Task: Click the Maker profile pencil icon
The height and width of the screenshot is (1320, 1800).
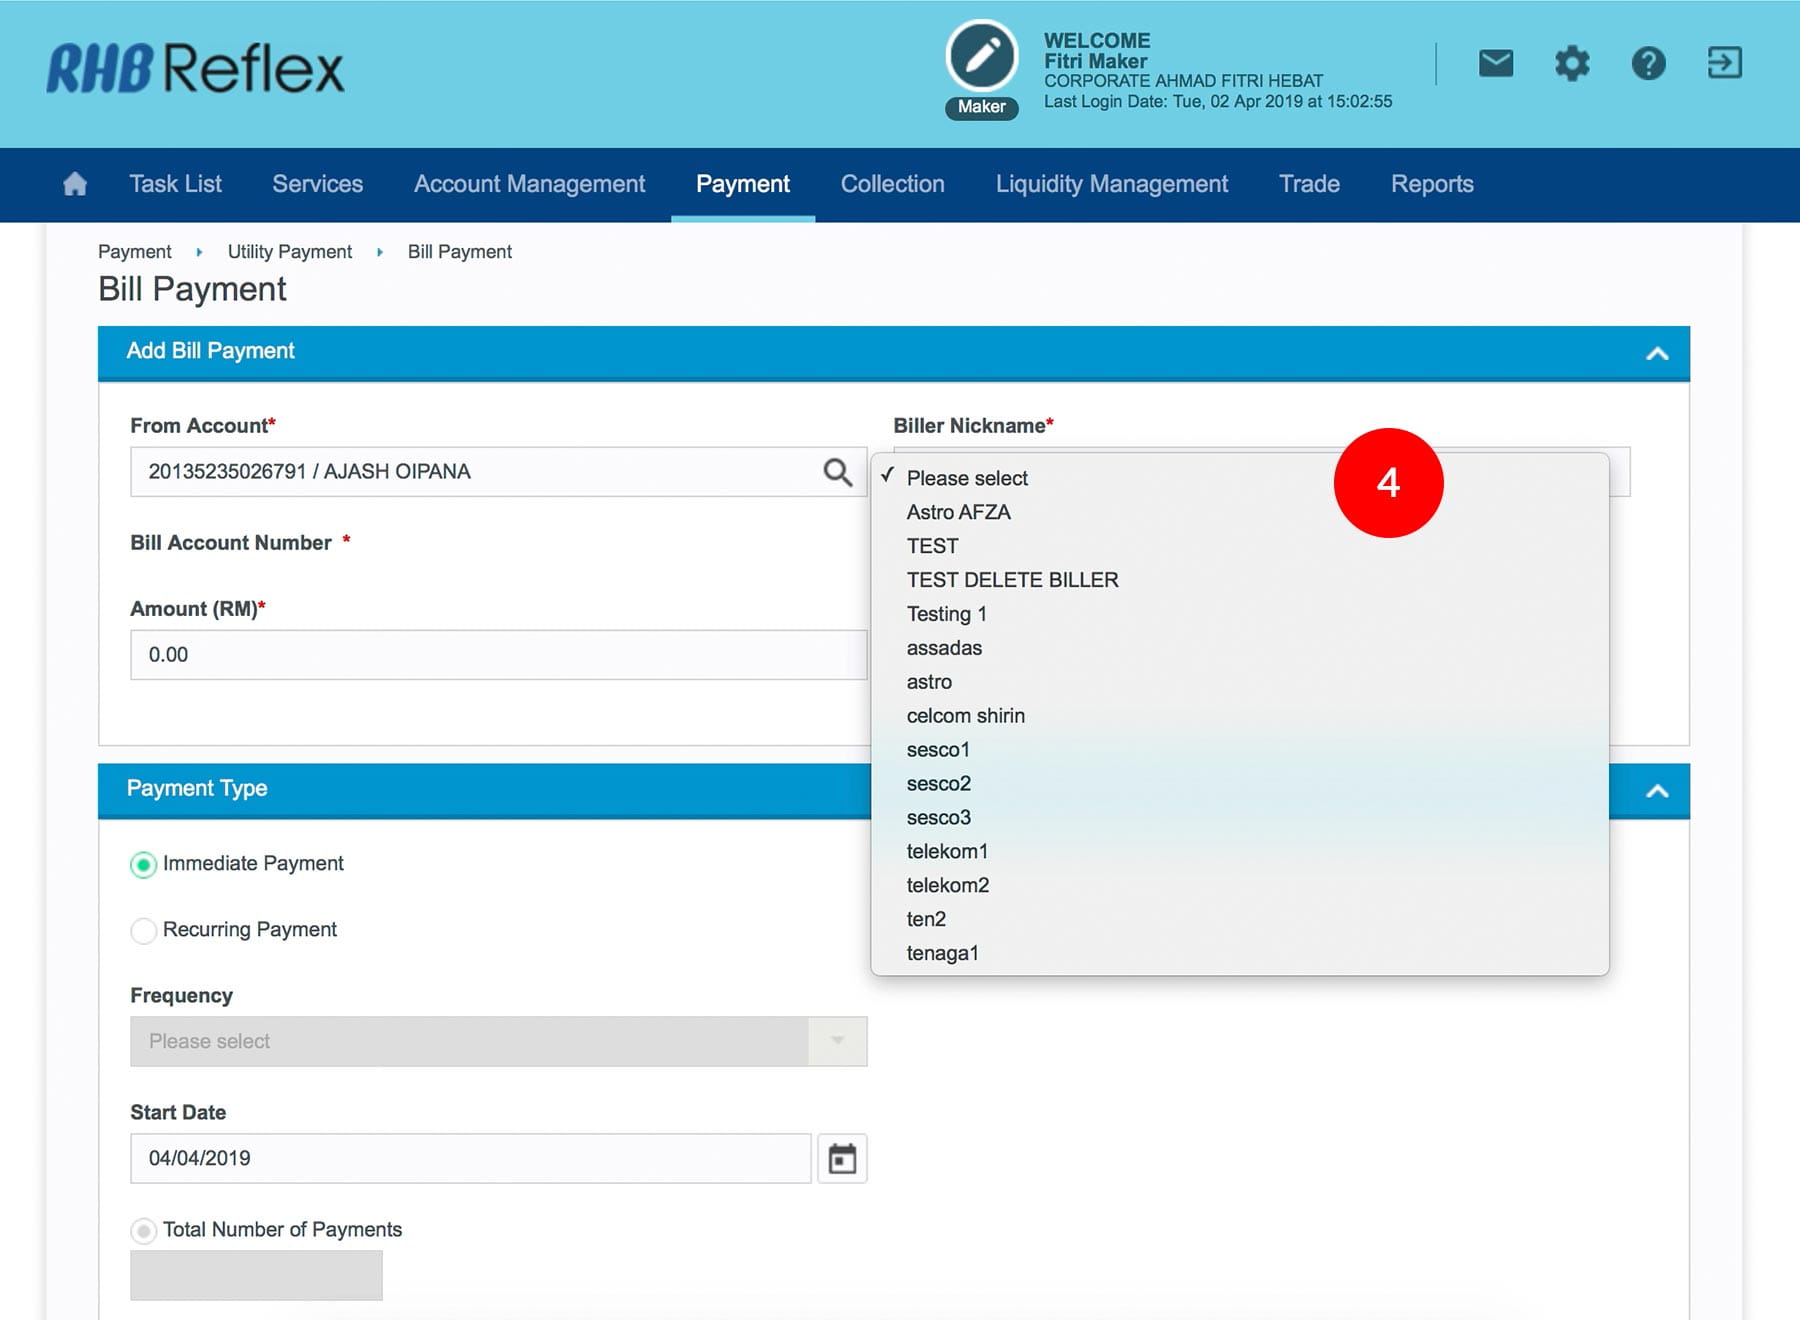Action: click(x=981, y=56)
